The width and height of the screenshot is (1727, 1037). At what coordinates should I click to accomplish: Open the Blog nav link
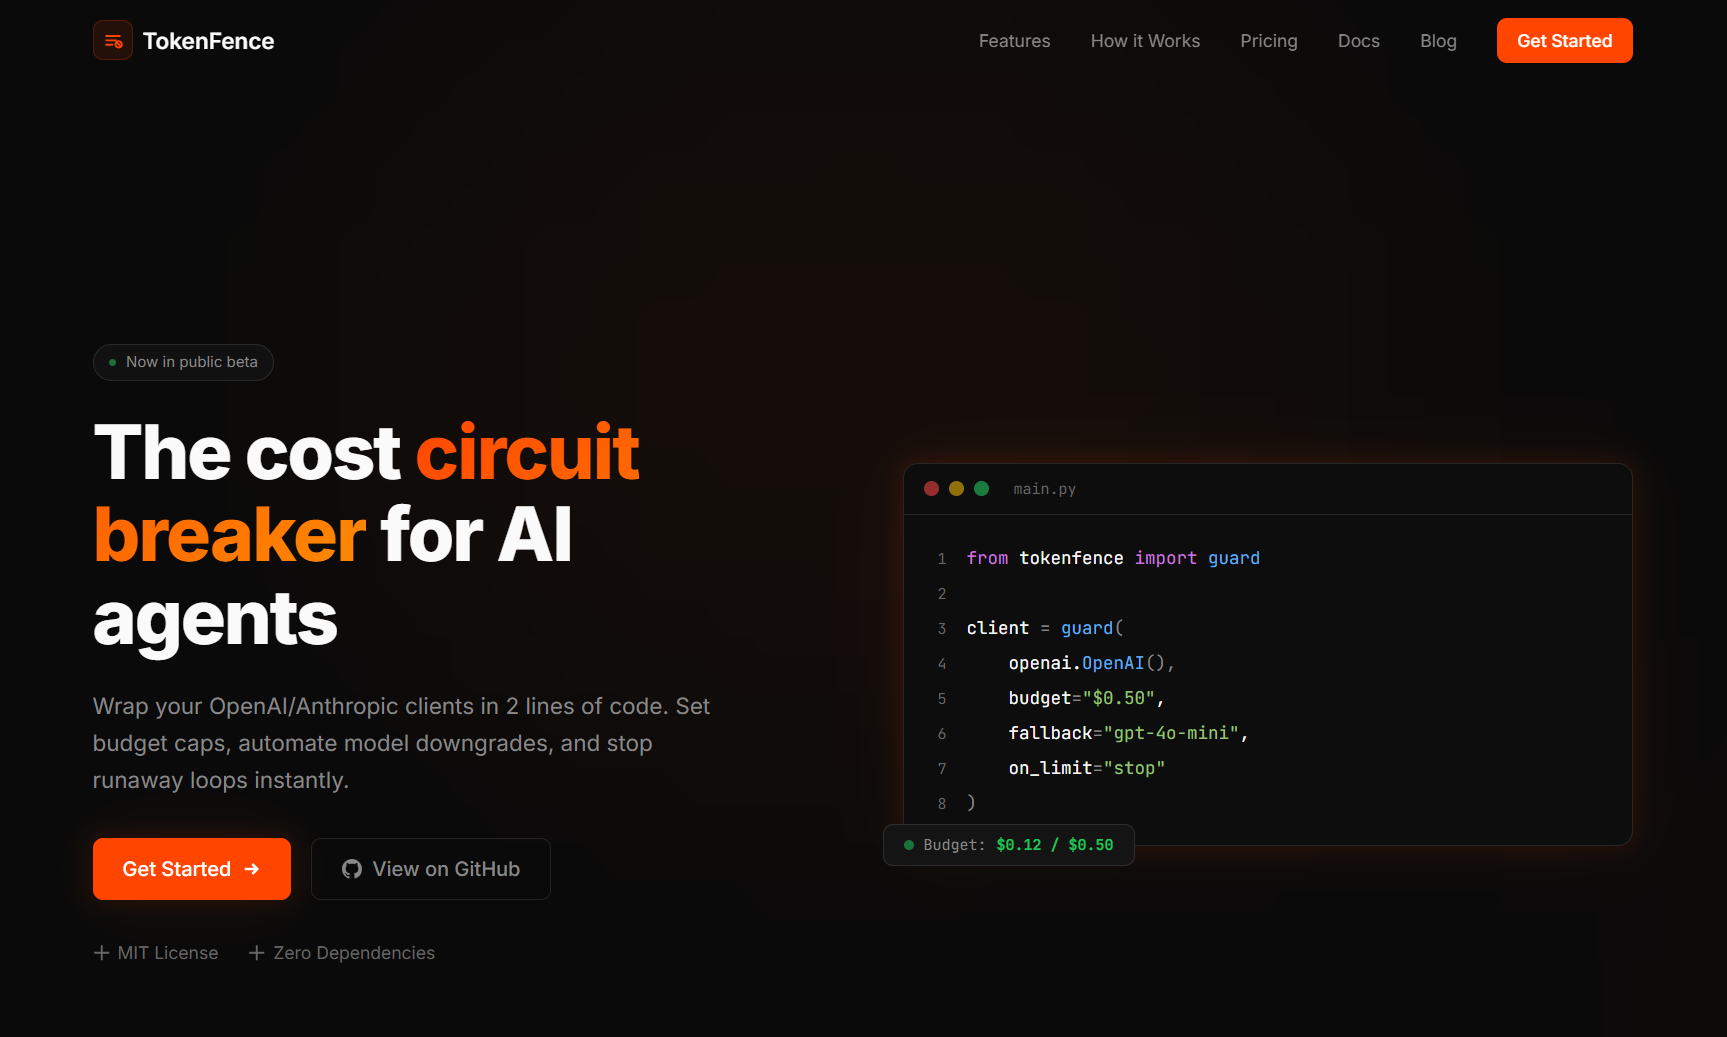(1438, 41)
